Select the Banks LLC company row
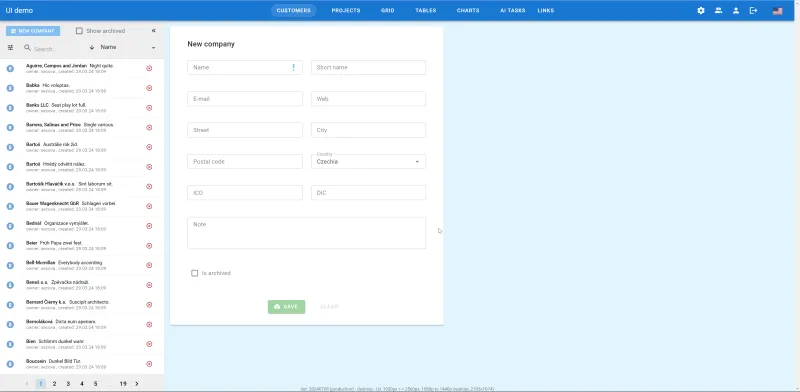Image resolution: width=800 pixels, height=392 pixels. click(x=82, y=108)
